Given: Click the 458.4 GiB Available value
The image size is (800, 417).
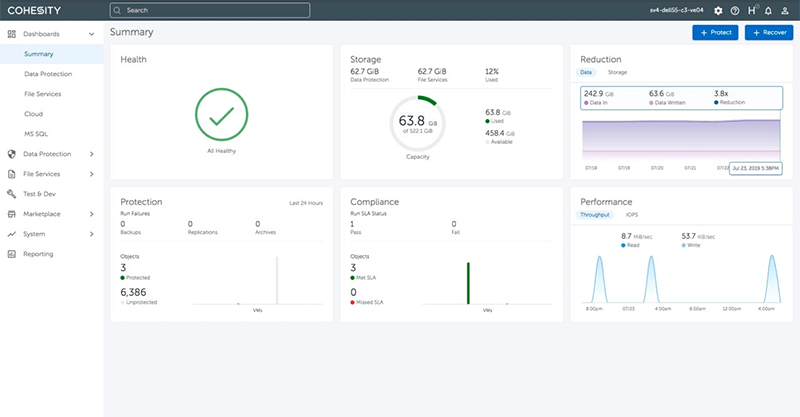Looking at the screenshot, I should (500, 133).
